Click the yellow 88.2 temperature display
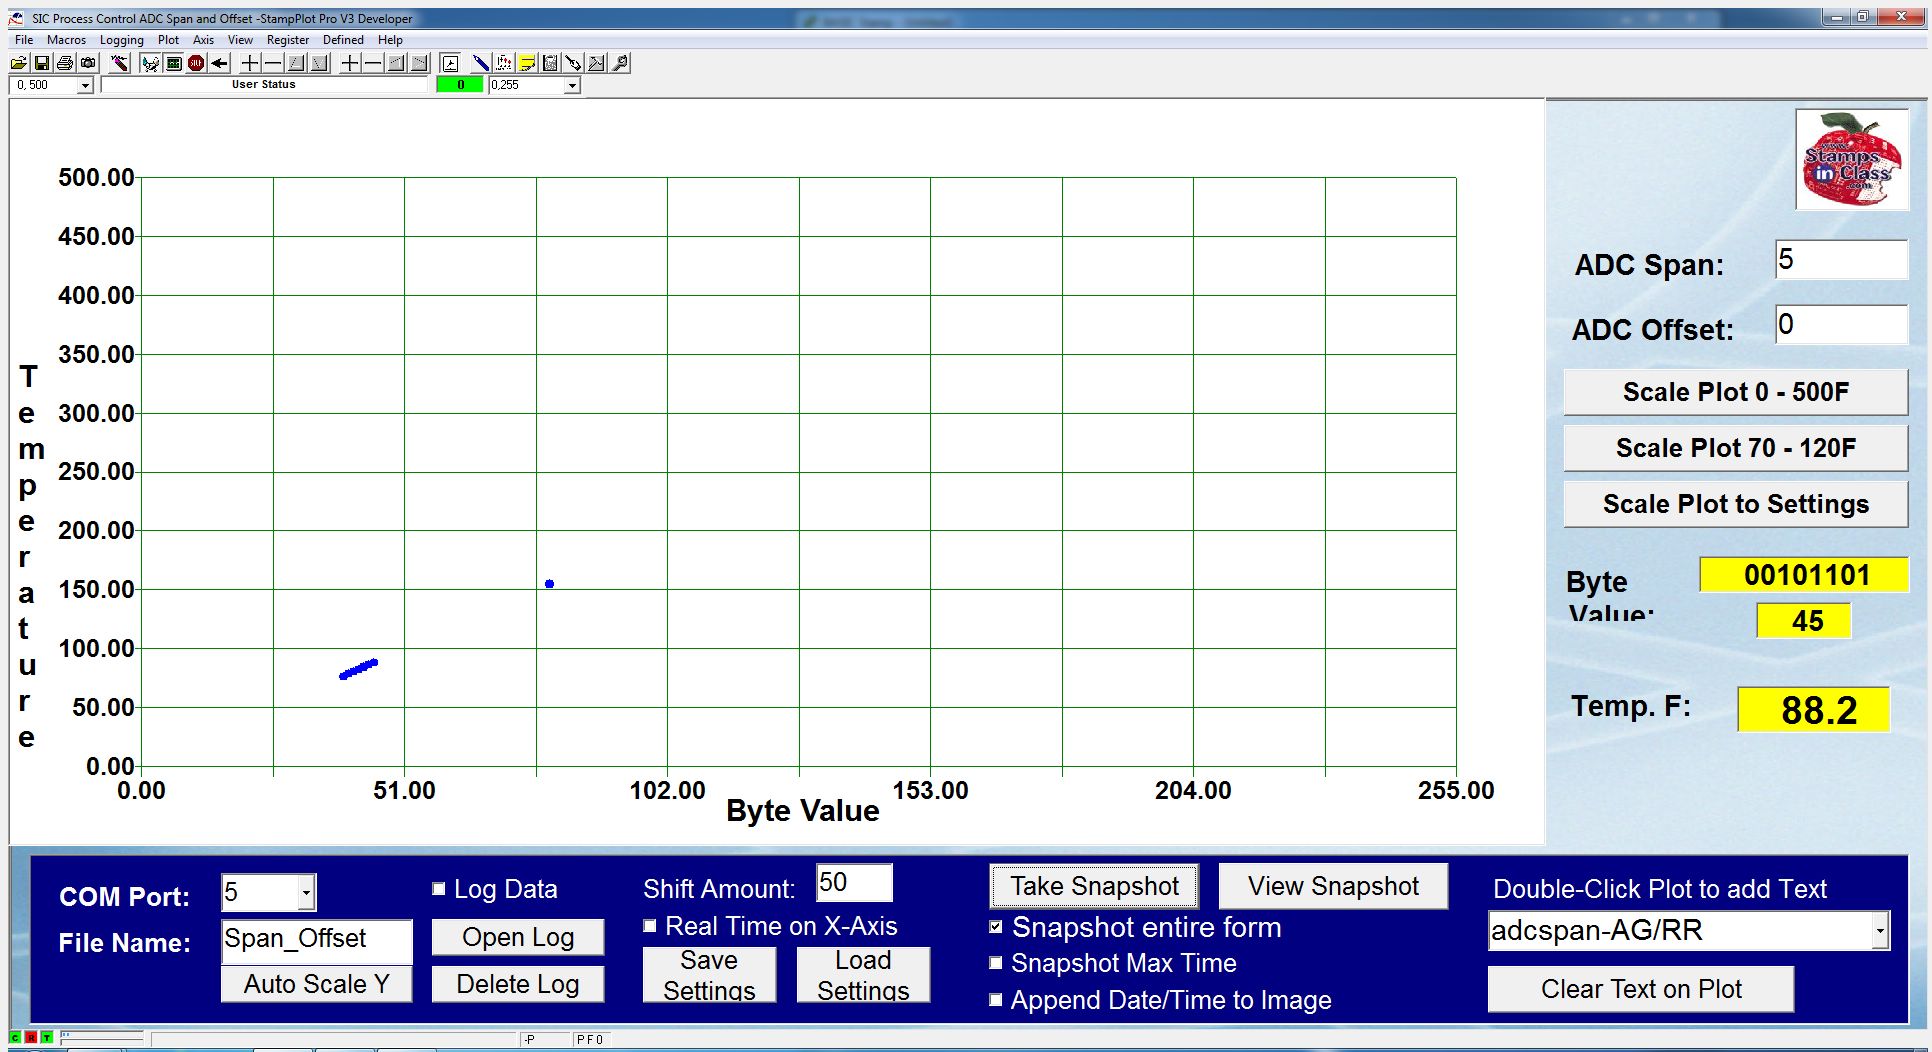 coord(1813,709)
